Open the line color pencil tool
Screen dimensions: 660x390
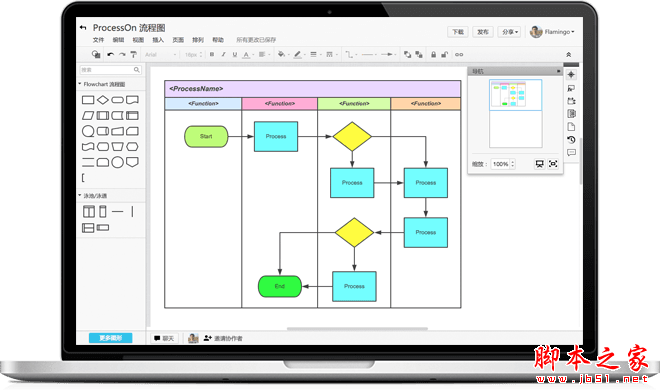pyautogui.click(x=299, y=54)
